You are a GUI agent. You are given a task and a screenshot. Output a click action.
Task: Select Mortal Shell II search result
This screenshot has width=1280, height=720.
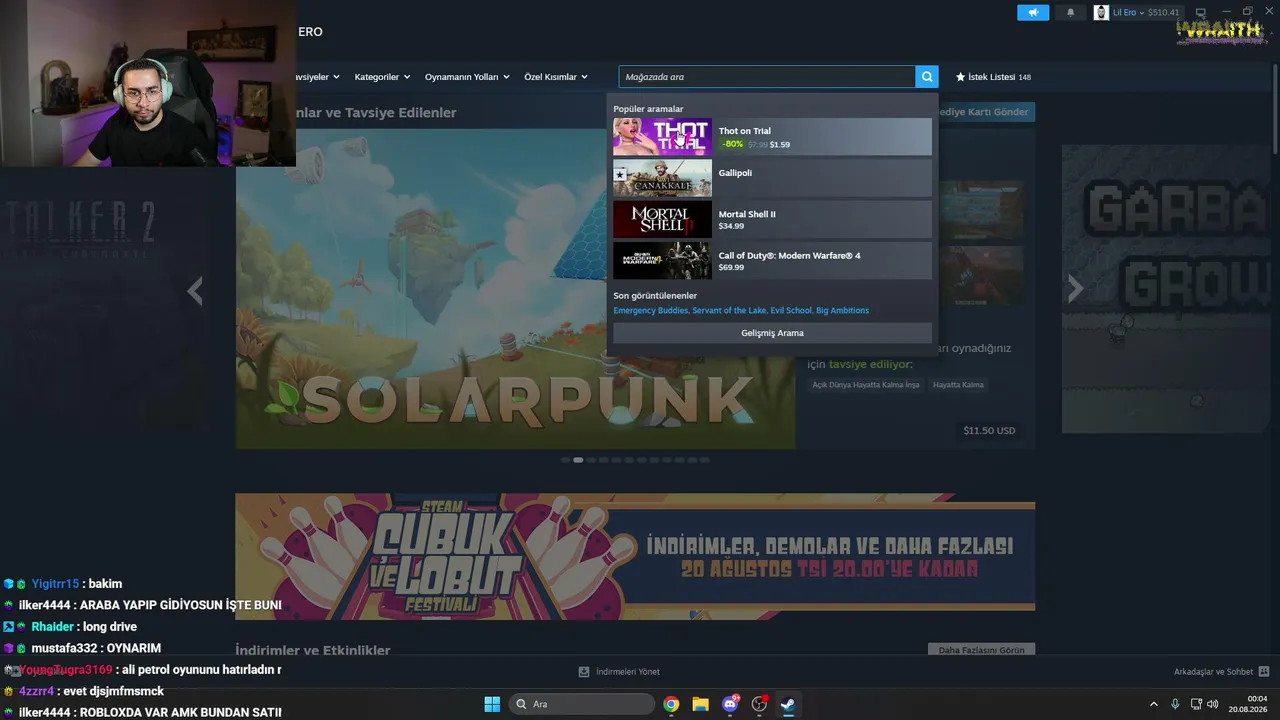point(772,220)
